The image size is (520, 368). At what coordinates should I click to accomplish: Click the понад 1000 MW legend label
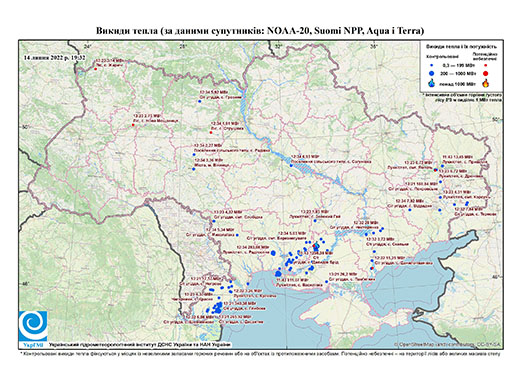click(x=458, y=84)
